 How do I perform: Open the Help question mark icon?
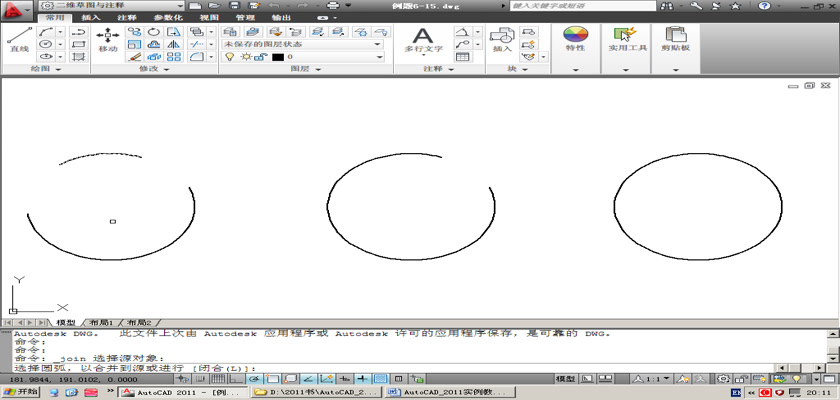click(764, 6)
